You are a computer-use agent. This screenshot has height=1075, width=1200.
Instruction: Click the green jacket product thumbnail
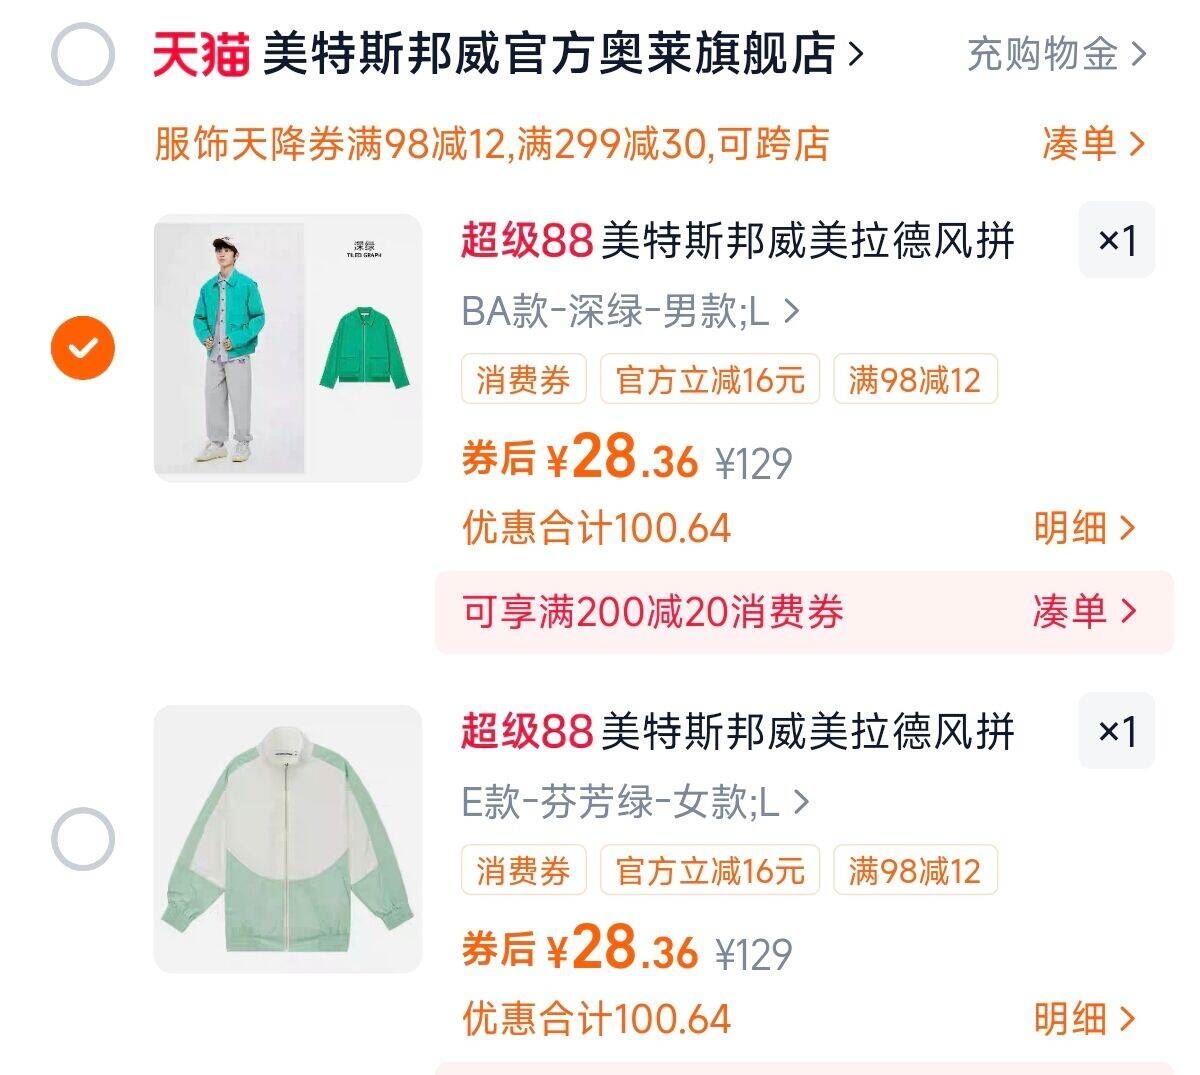[286, 345]
